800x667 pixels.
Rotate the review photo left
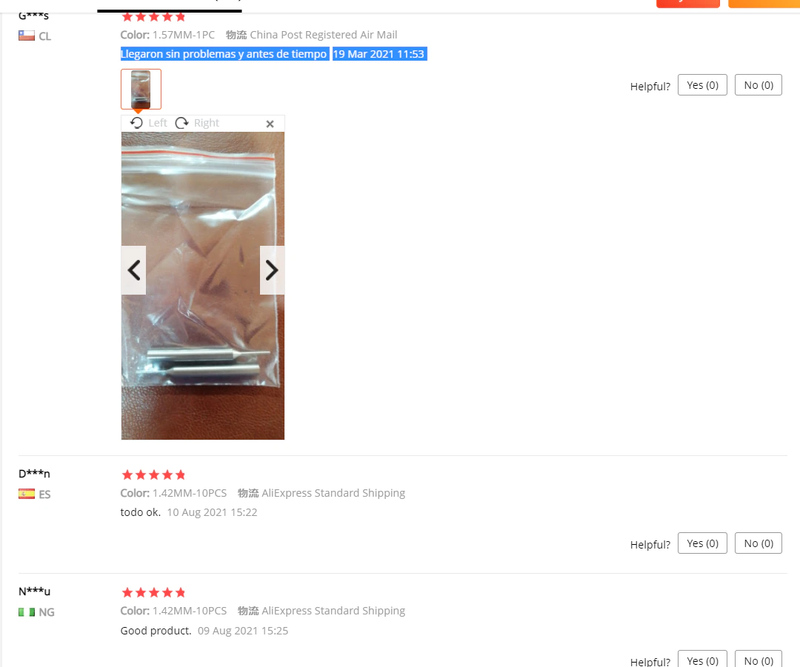tap(148, 123)
